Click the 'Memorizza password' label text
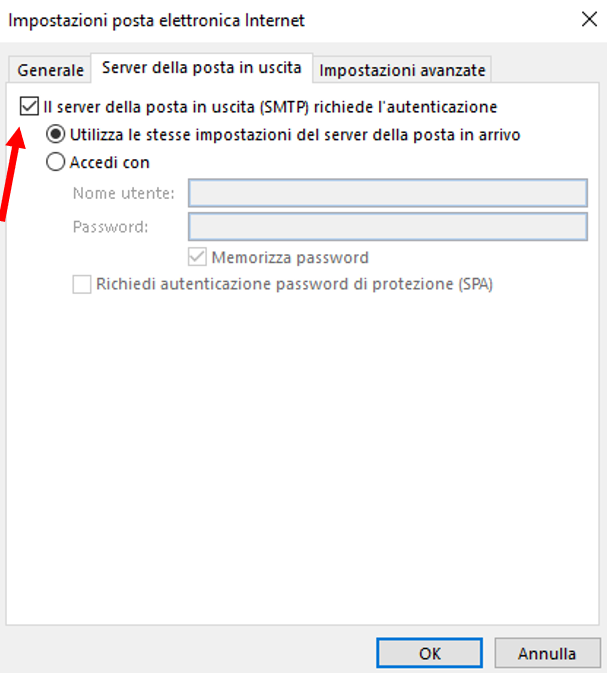The image size is (607, 673). coord(290,257)
